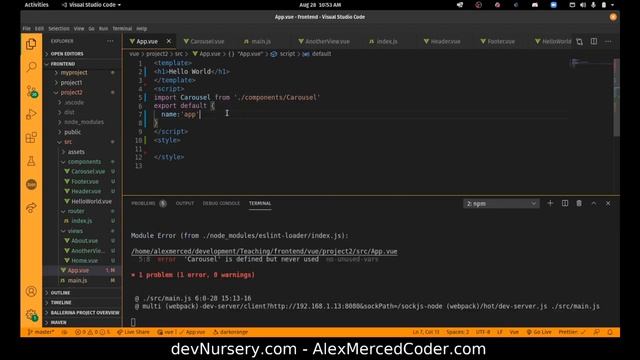Open the Testing flask icon view
Image resolution: width=640 pixels, height=360 pixels.
(31, 161)
